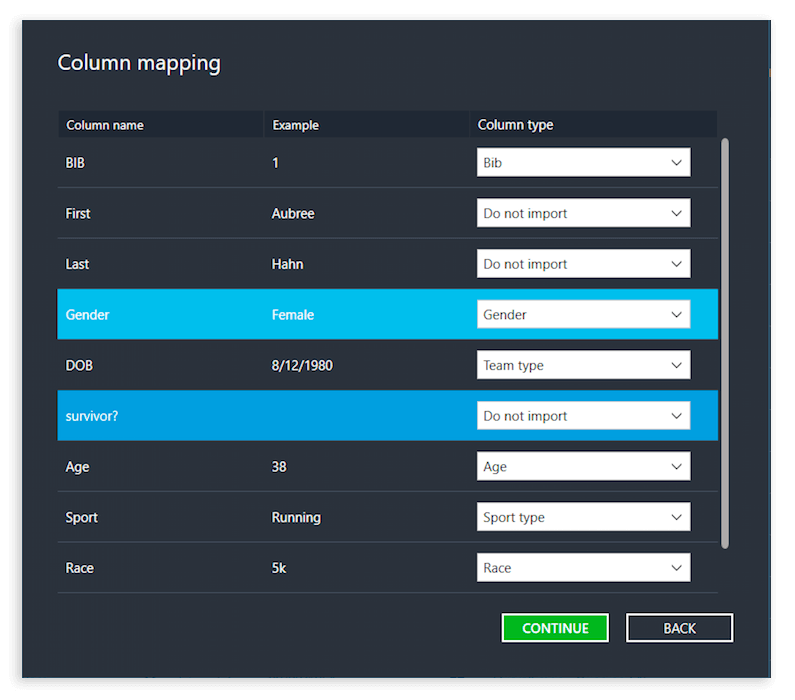
Task: Click the BACK button
Action: tap(679, 628)
